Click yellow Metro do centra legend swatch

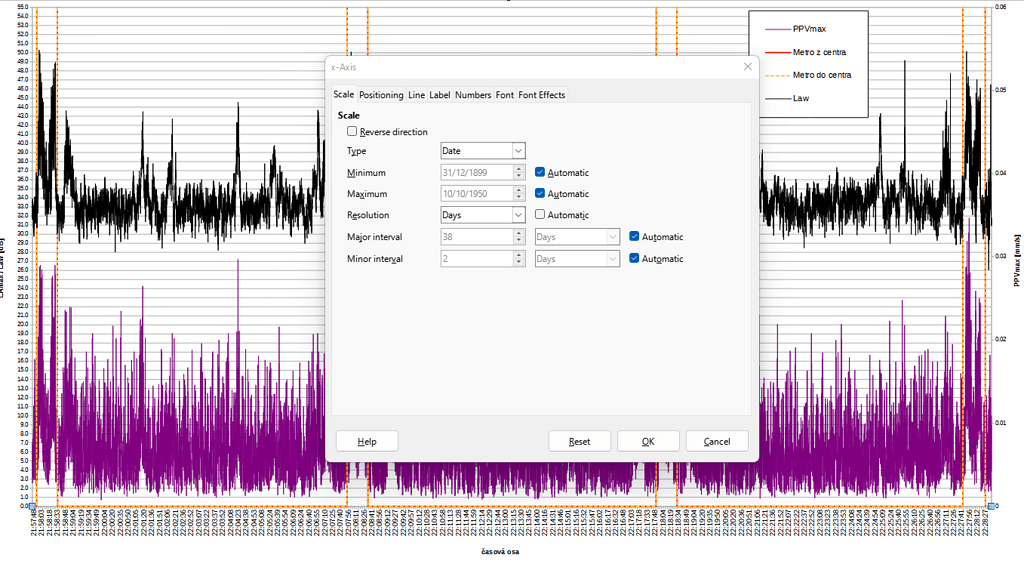(x=777, y=76)
